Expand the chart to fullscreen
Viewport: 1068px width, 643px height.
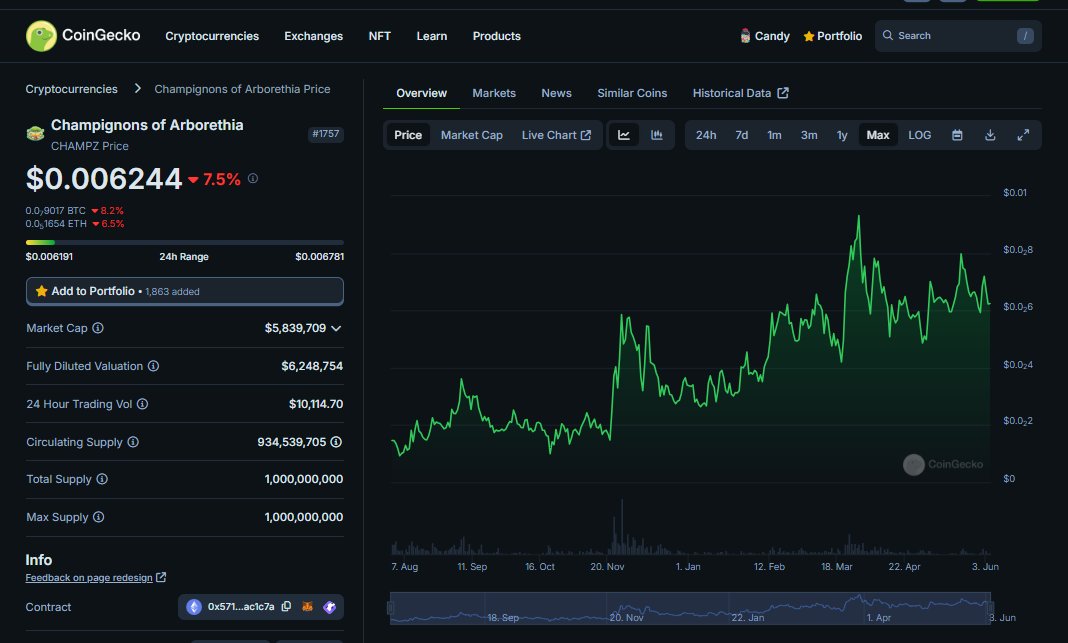pyautogui.click(x=1023, y=134)
